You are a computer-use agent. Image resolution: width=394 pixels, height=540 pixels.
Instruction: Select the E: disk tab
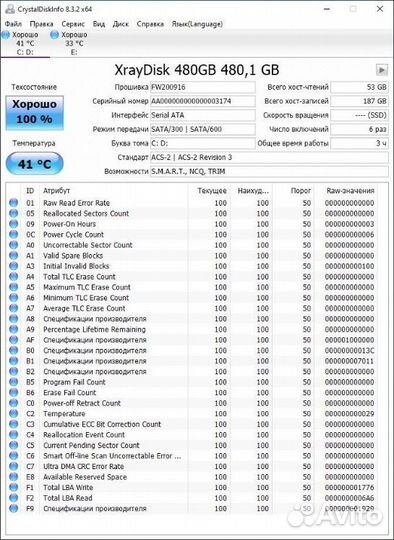pyautogui.click(x=74, y=43)
